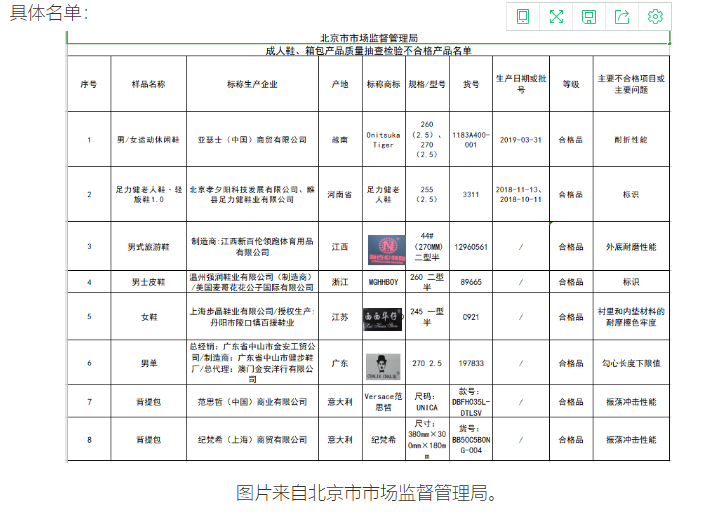Click the 样品名称 column header
702x519 pixels.
click(148, 85)
